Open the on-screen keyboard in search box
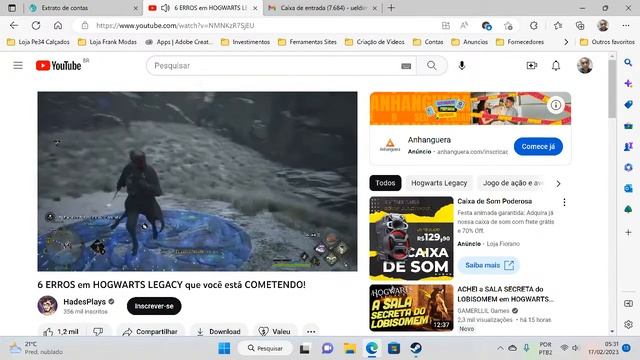The image size is (640, 360). (x=406, y=66)
